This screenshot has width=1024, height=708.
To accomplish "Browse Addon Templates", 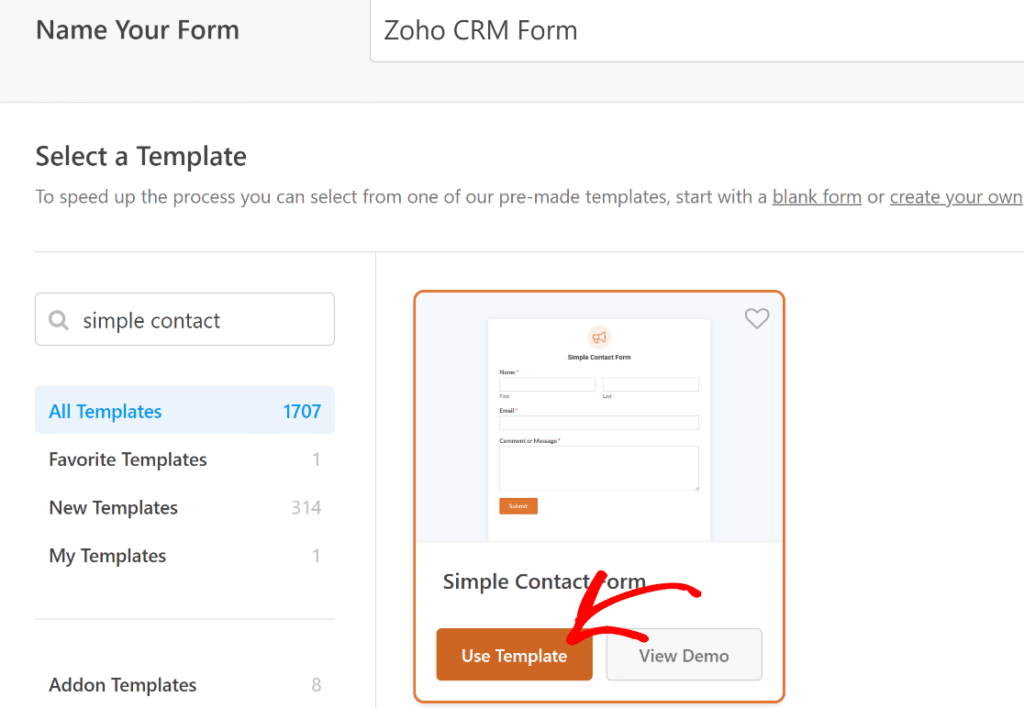I will pyautogui.click(x=122, y=685).
